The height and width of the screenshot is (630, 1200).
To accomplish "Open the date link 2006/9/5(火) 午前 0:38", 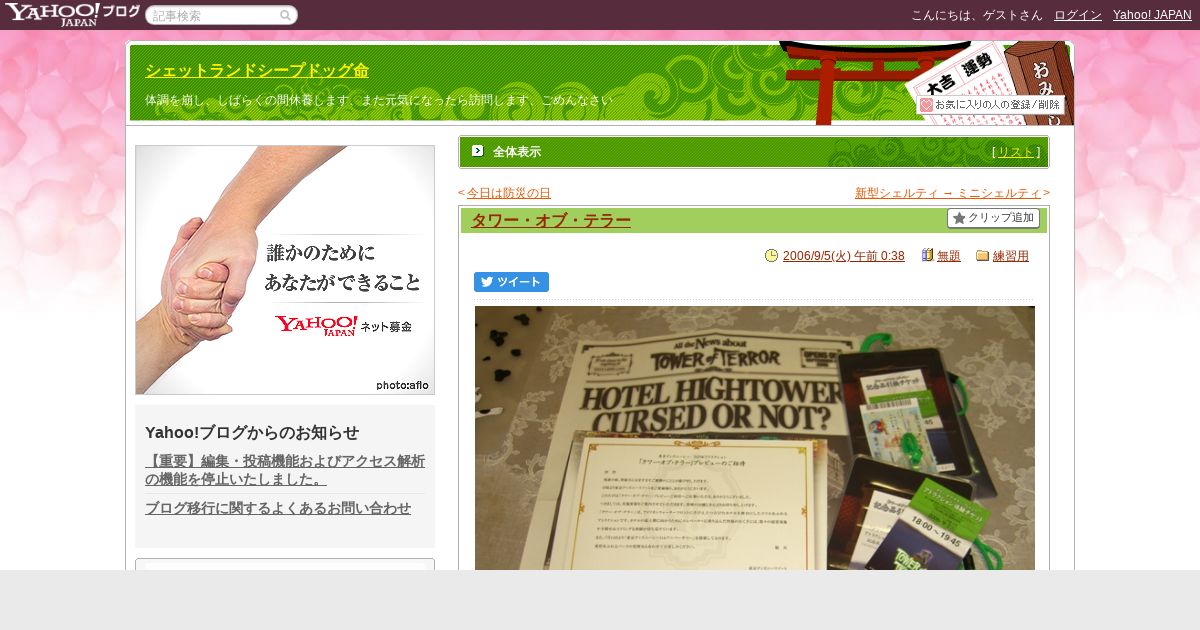I will click(x=843, y=256).
